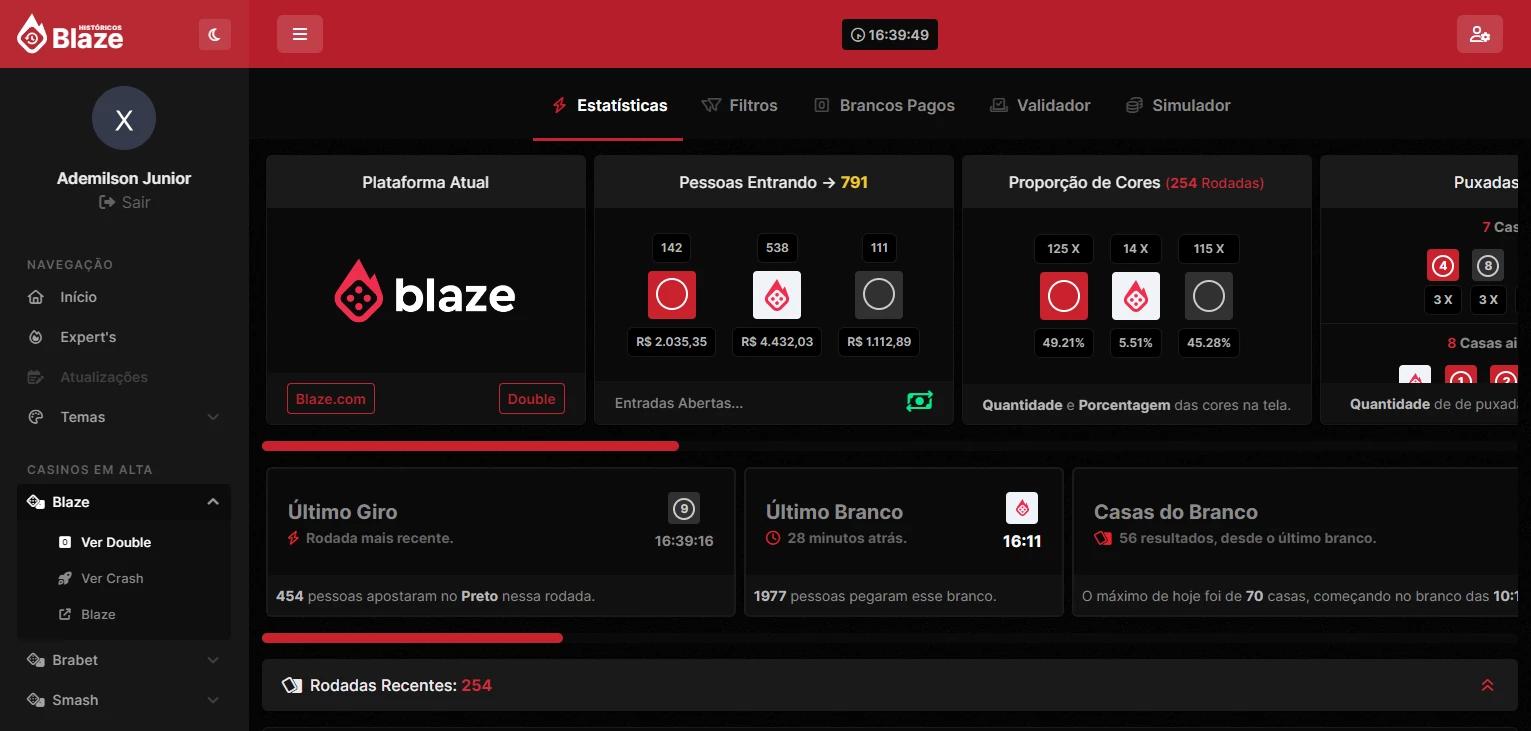Log out using Sair link
The image size is (1531, 731).
124,202
